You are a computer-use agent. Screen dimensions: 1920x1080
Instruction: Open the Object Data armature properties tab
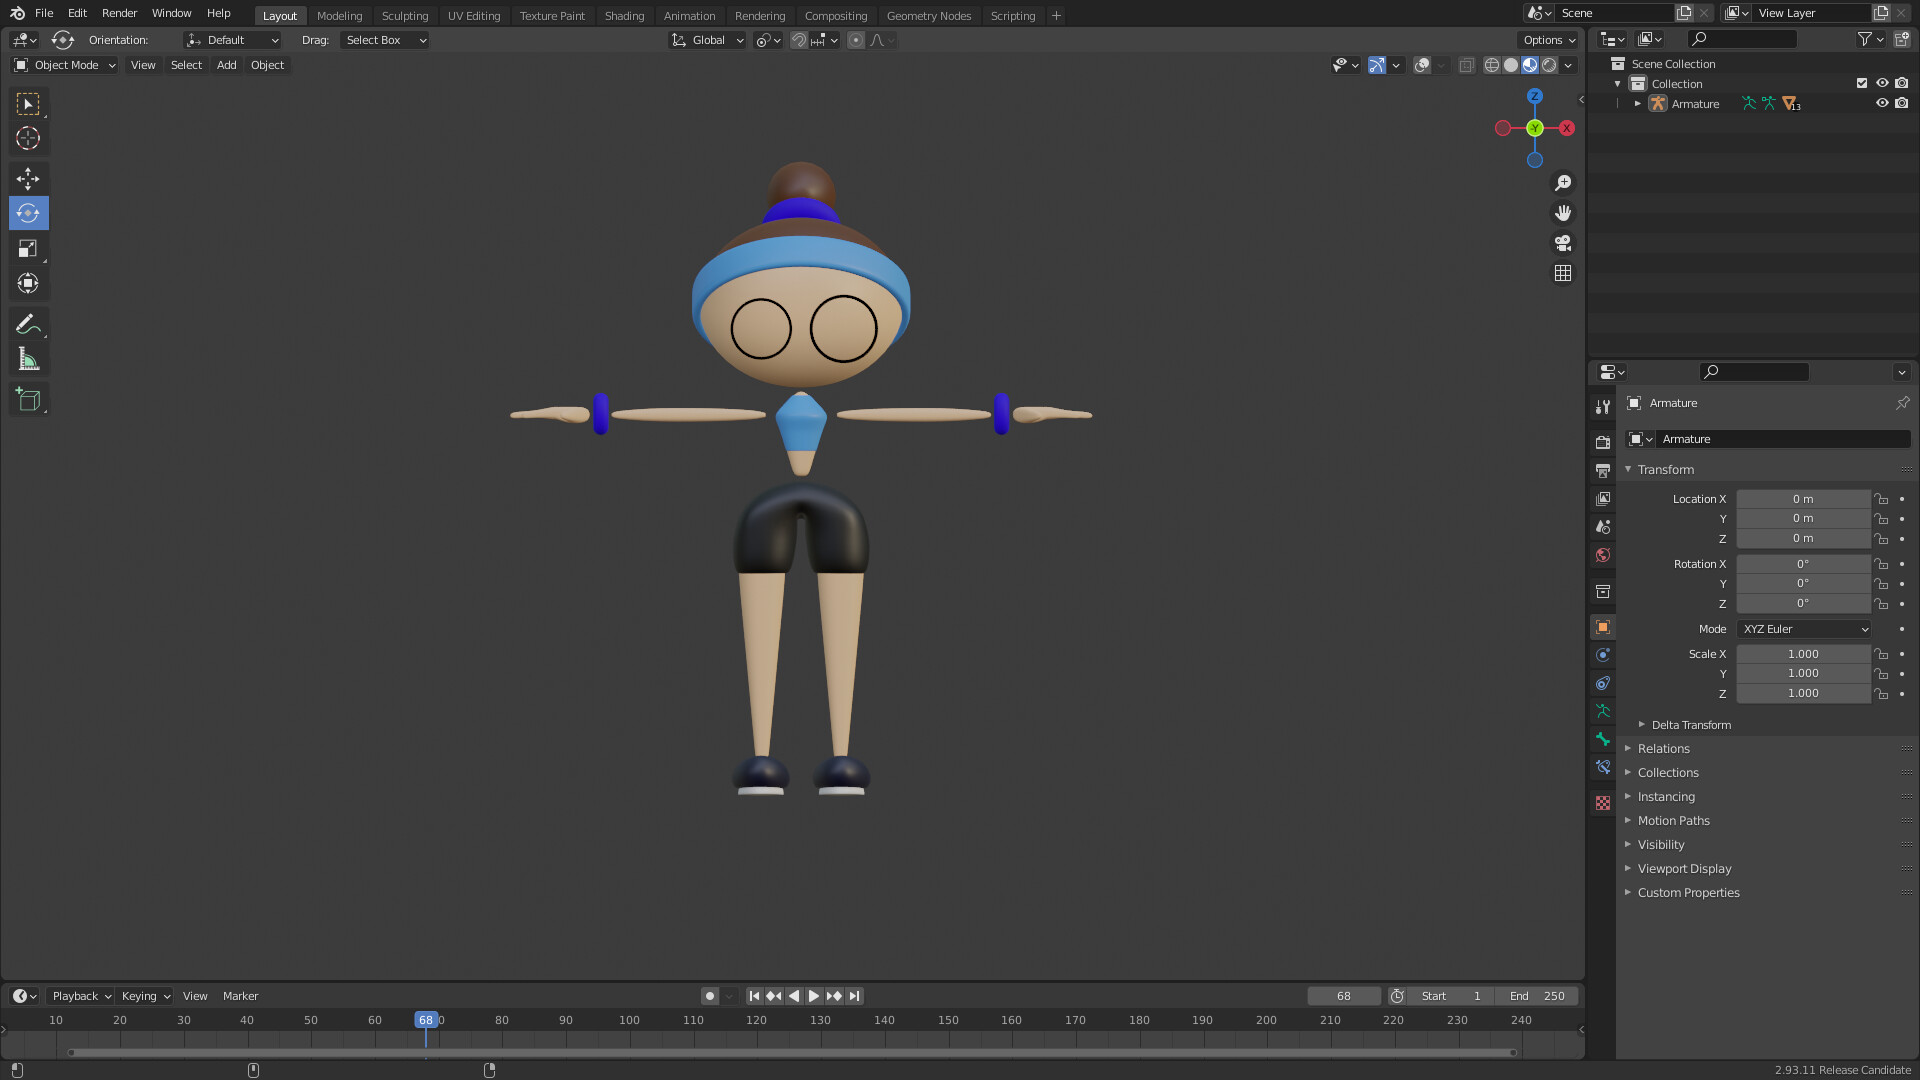tap(1603, 711)
